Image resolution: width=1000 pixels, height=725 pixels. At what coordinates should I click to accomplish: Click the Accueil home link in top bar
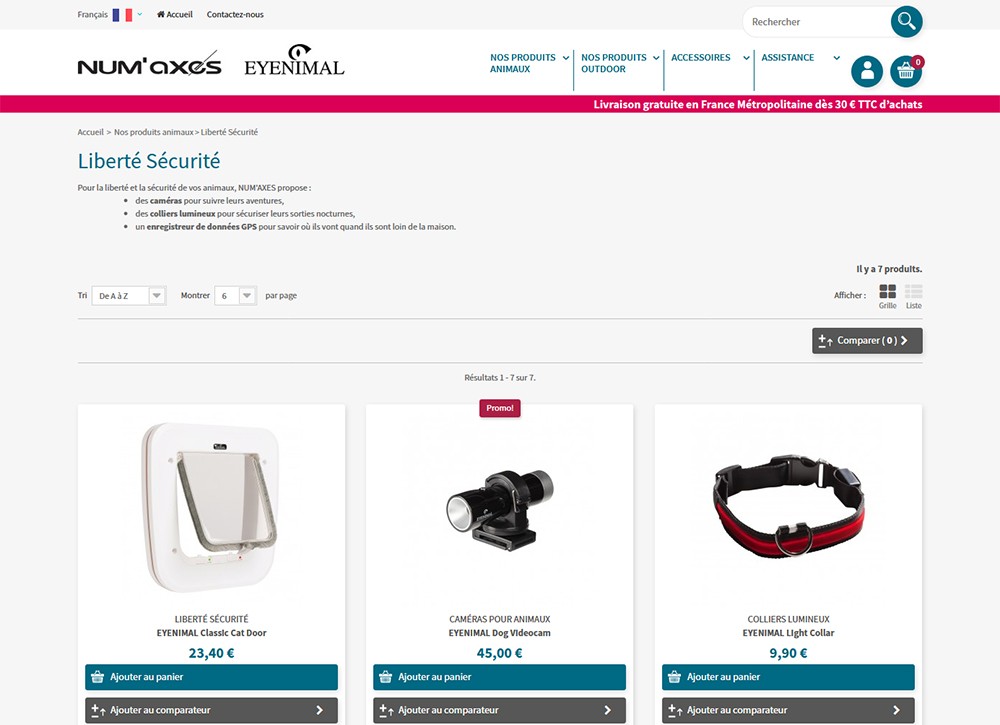[175, 15]
